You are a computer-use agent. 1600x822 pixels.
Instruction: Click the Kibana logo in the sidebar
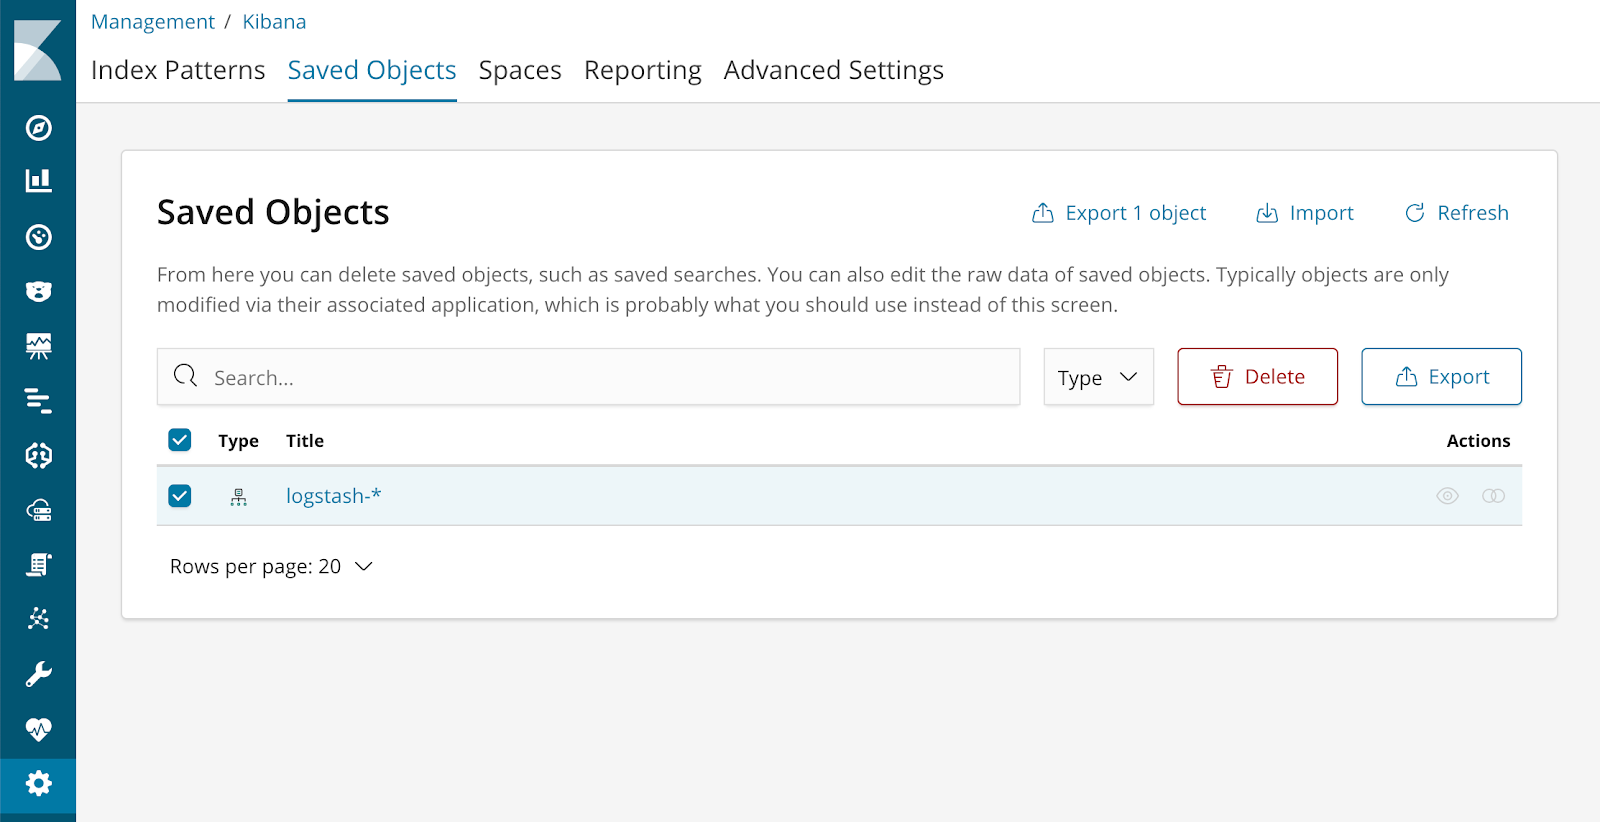(38, 50)
